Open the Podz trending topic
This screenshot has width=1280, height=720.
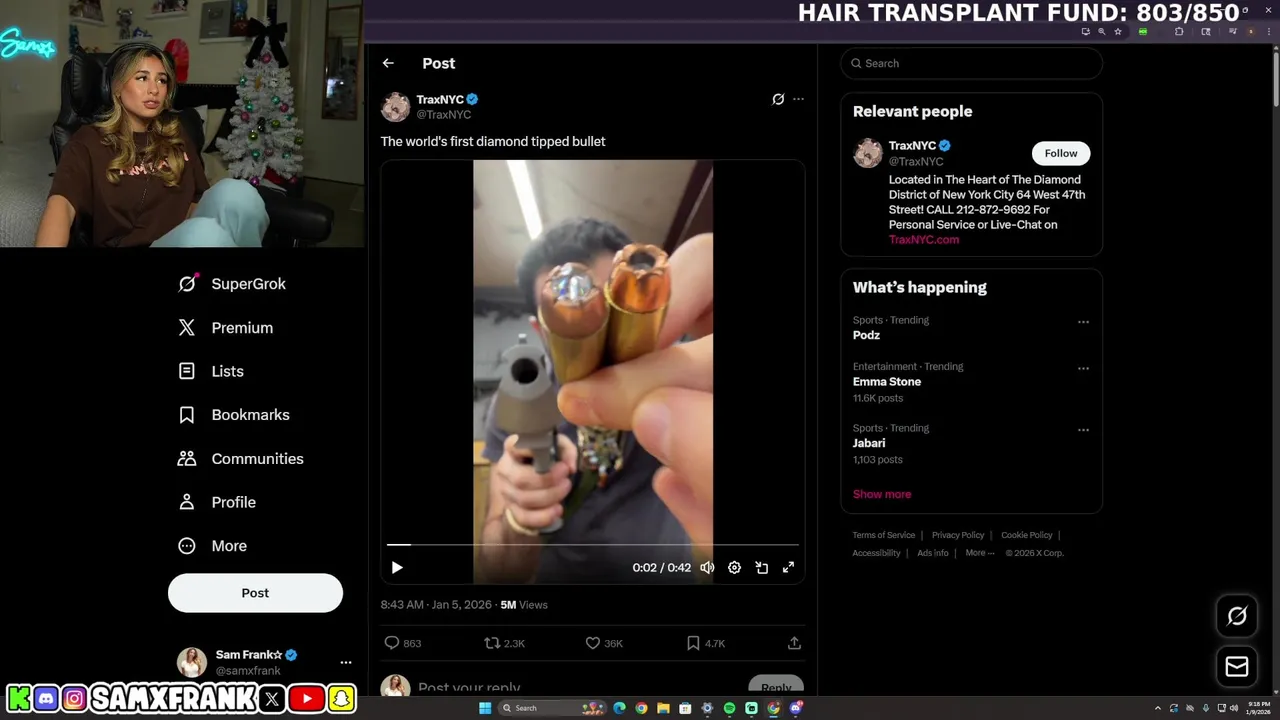pos(866,335)
